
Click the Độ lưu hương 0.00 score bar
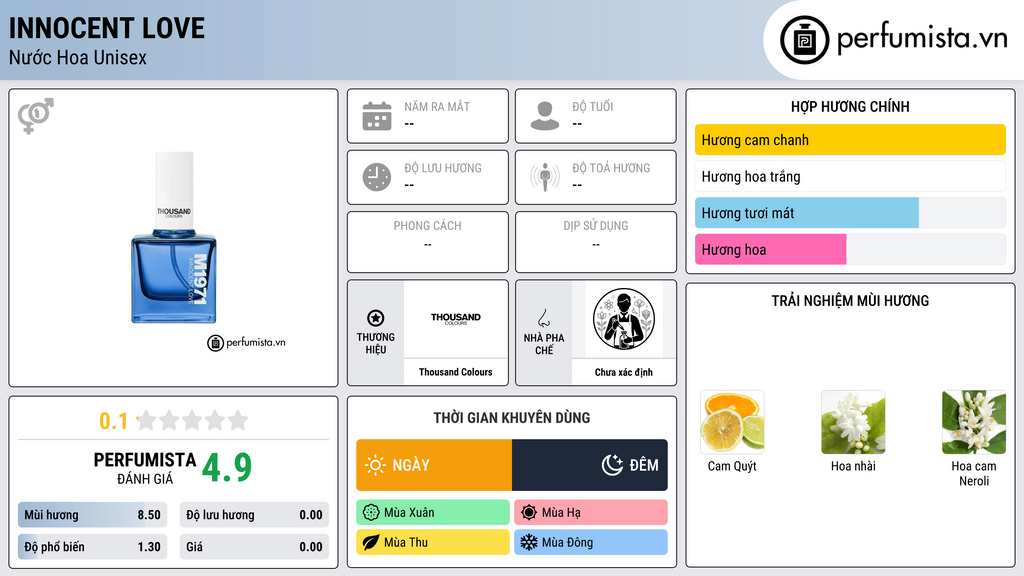pyautogui.click(x=254, y=515)
